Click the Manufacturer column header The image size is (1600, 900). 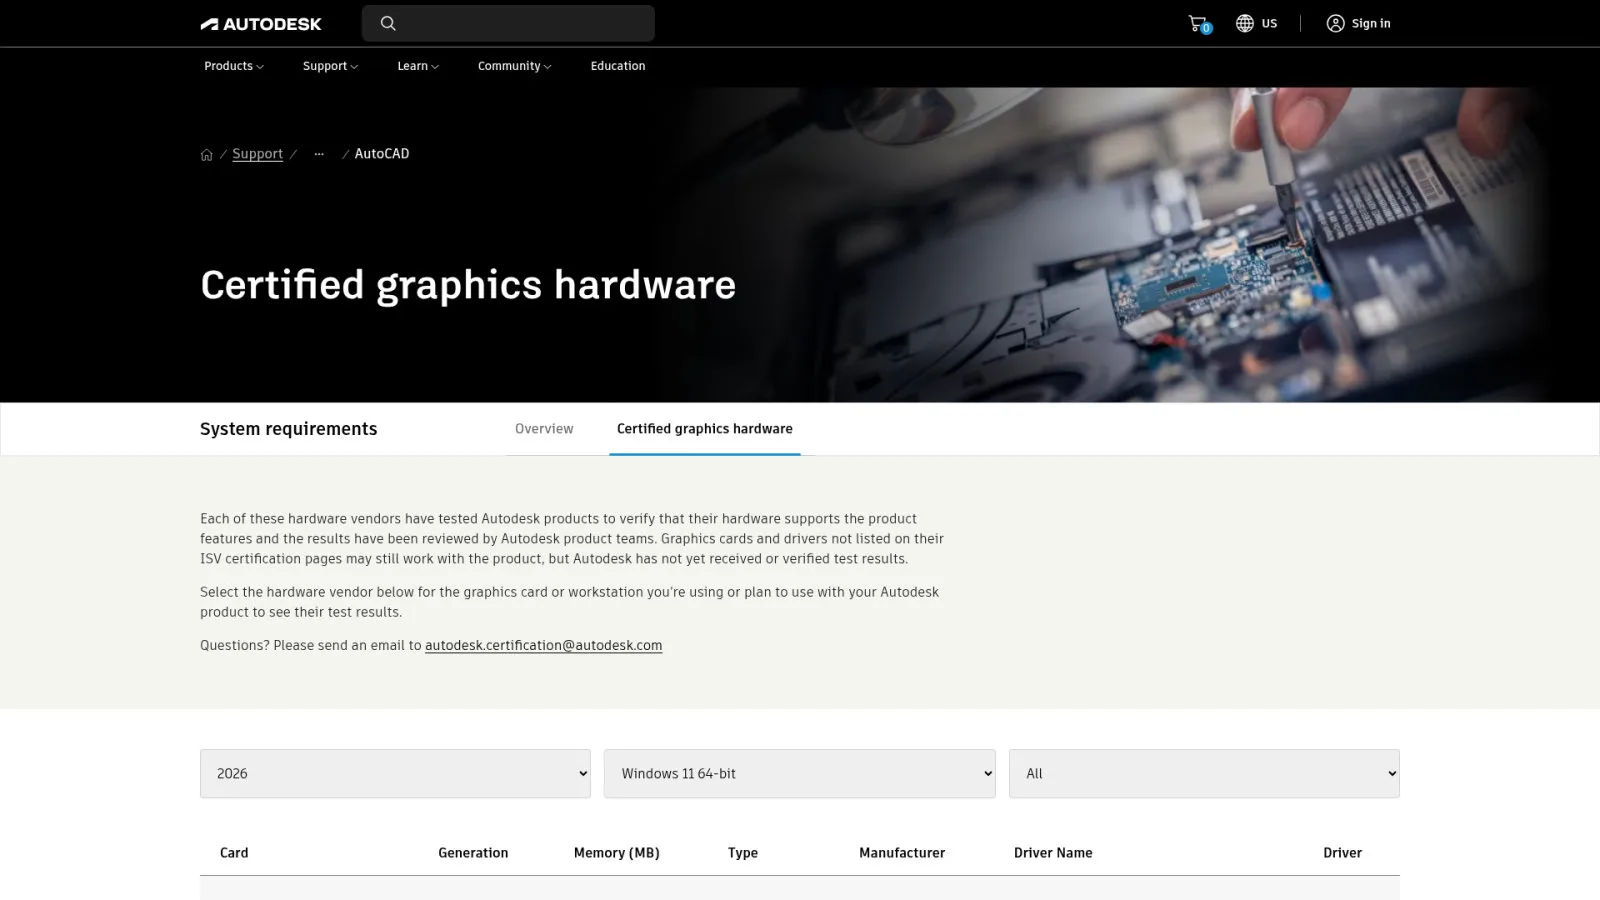pos(902,853)
